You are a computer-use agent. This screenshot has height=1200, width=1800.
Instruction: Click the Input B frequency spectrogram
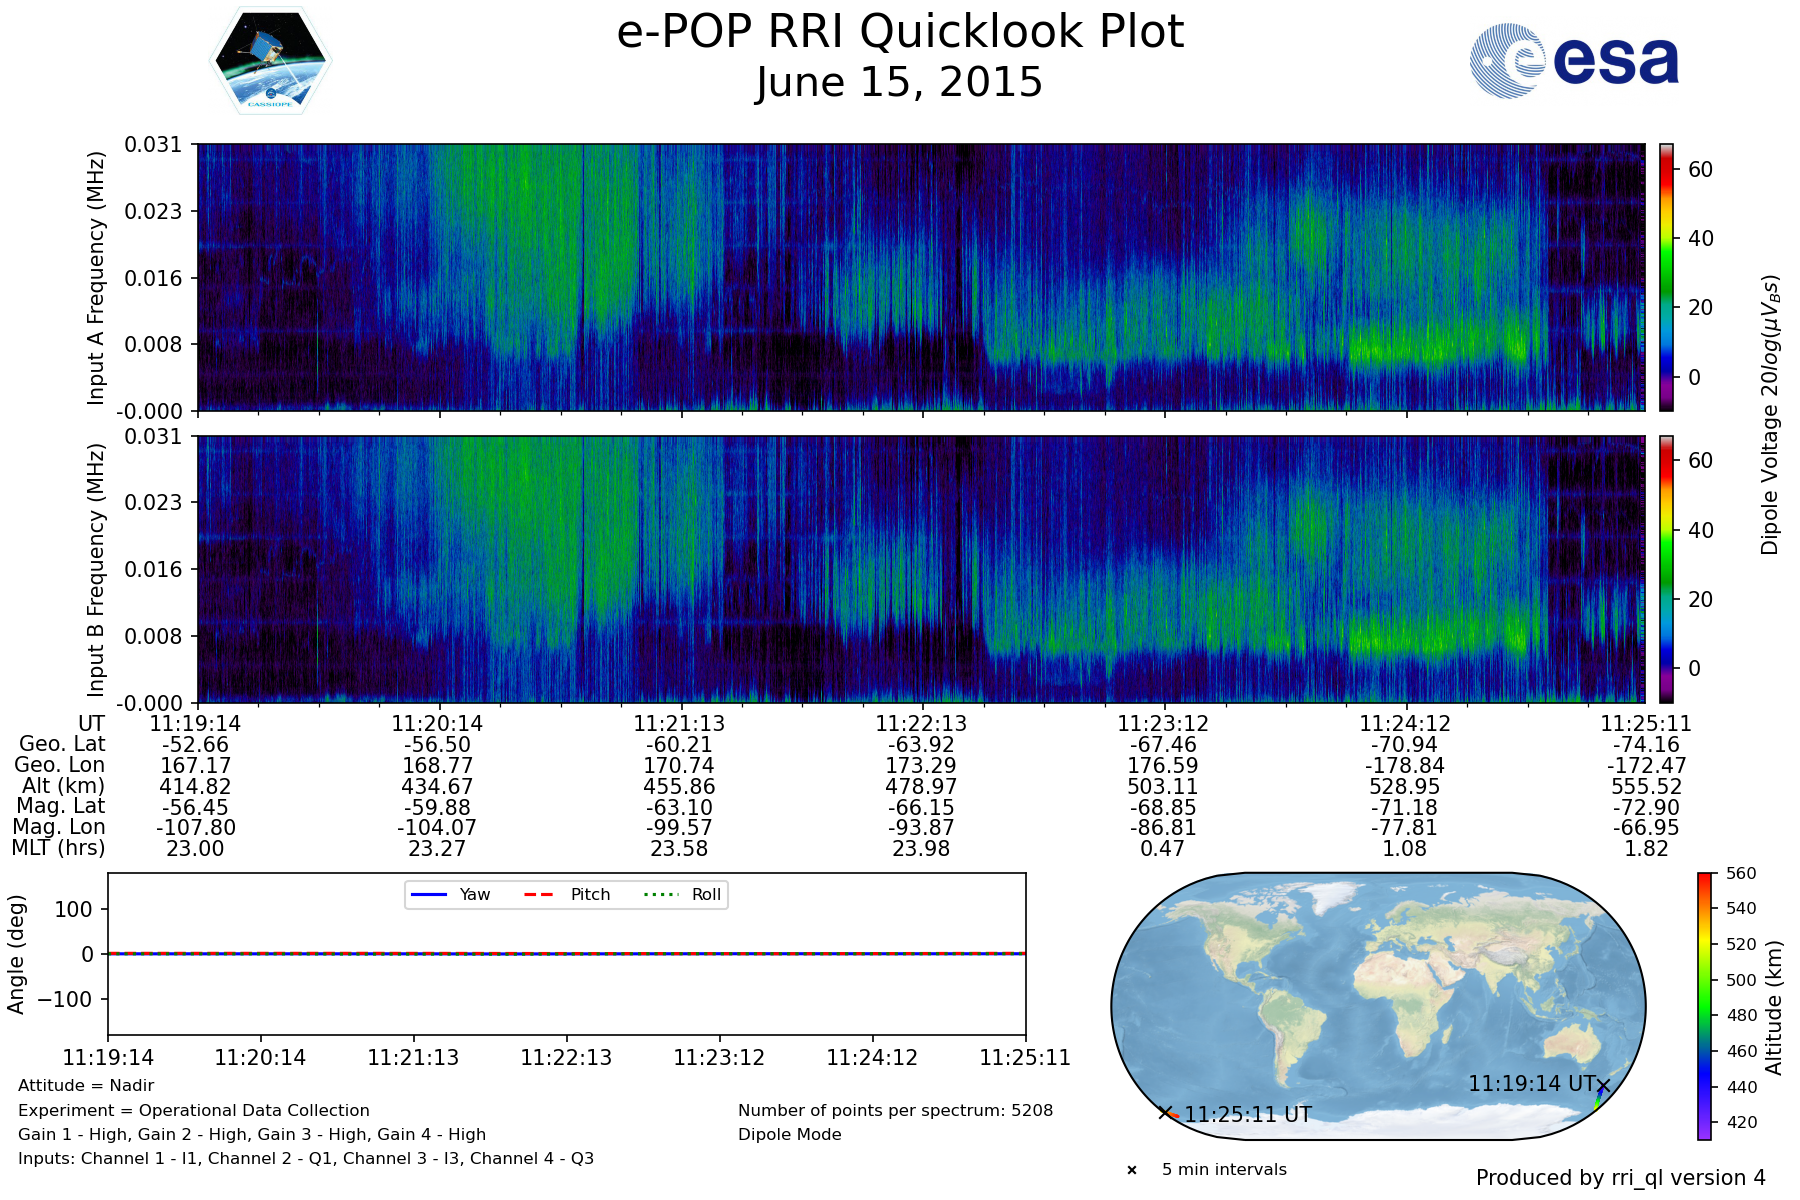click(x=920, y=569)
